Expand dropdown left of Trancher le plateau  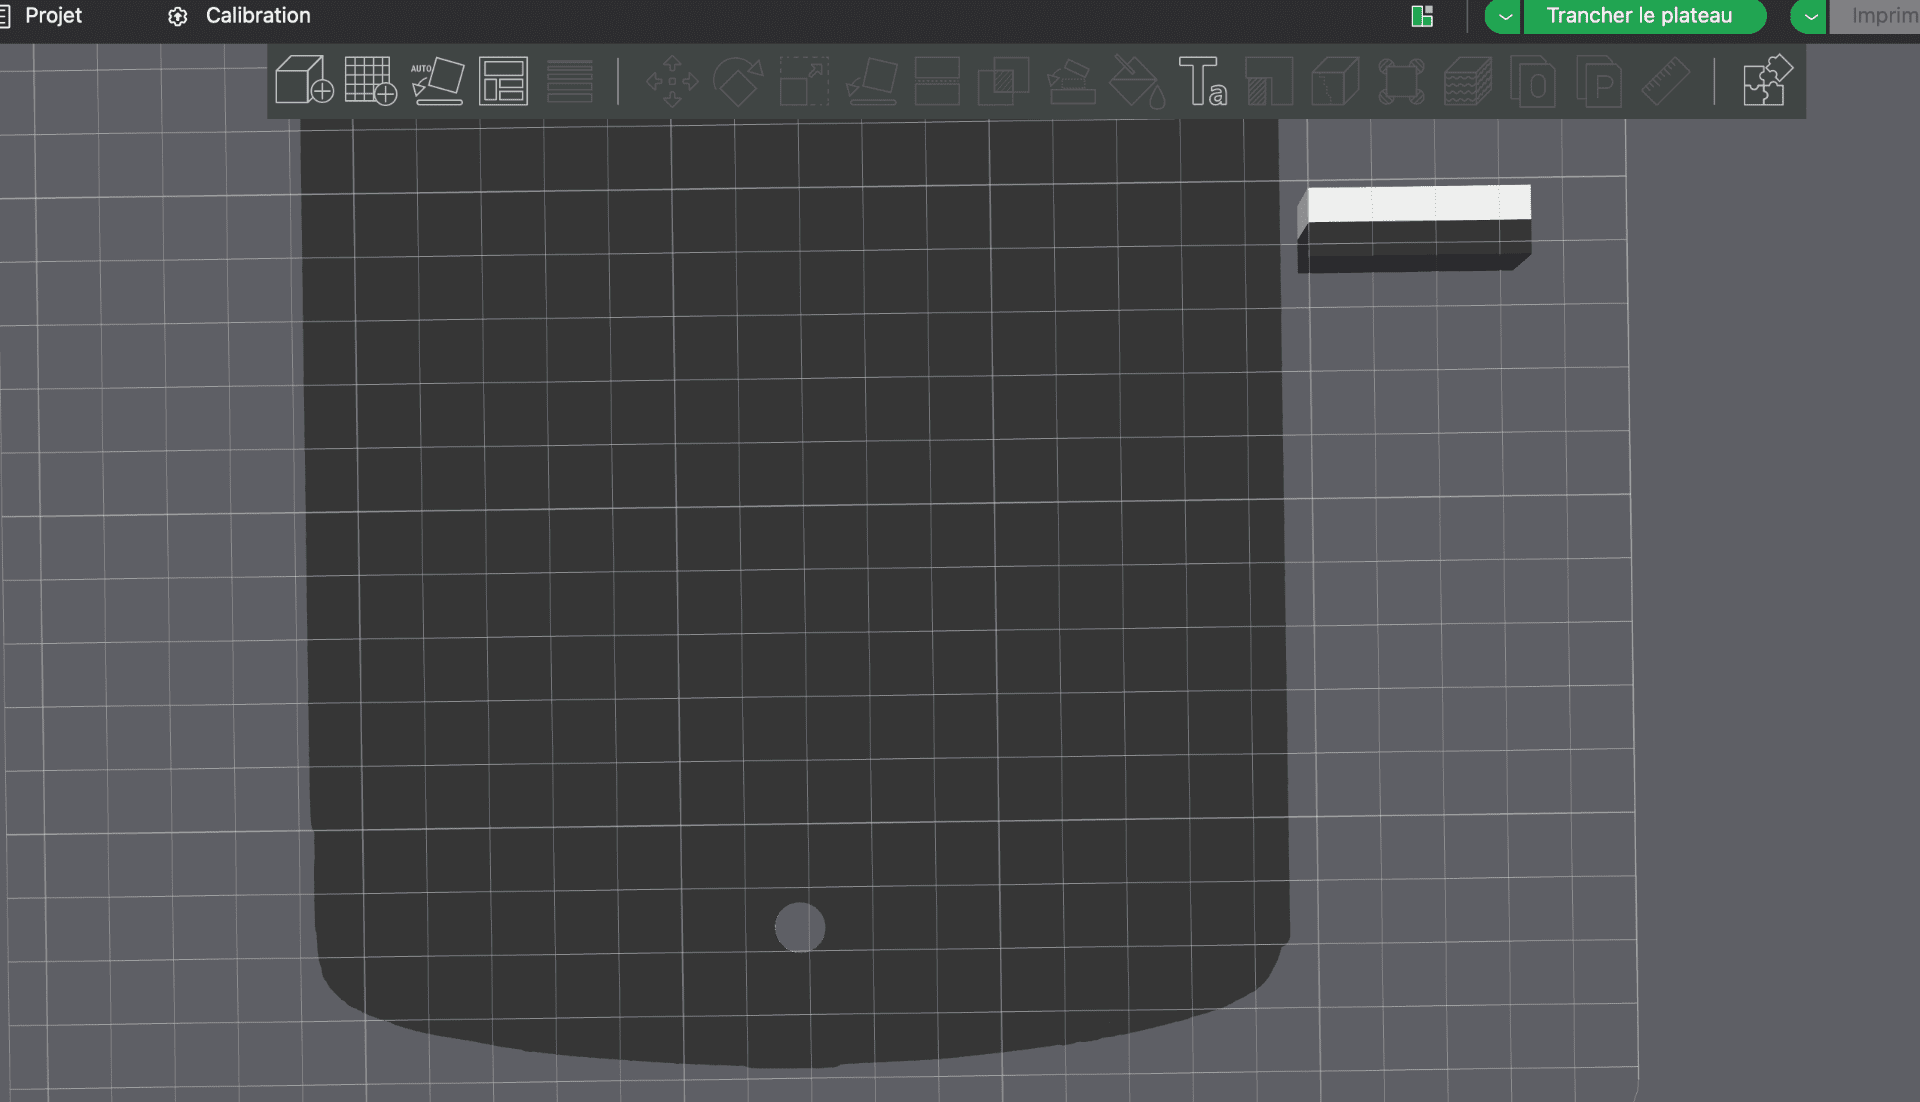pos(1504,16)
